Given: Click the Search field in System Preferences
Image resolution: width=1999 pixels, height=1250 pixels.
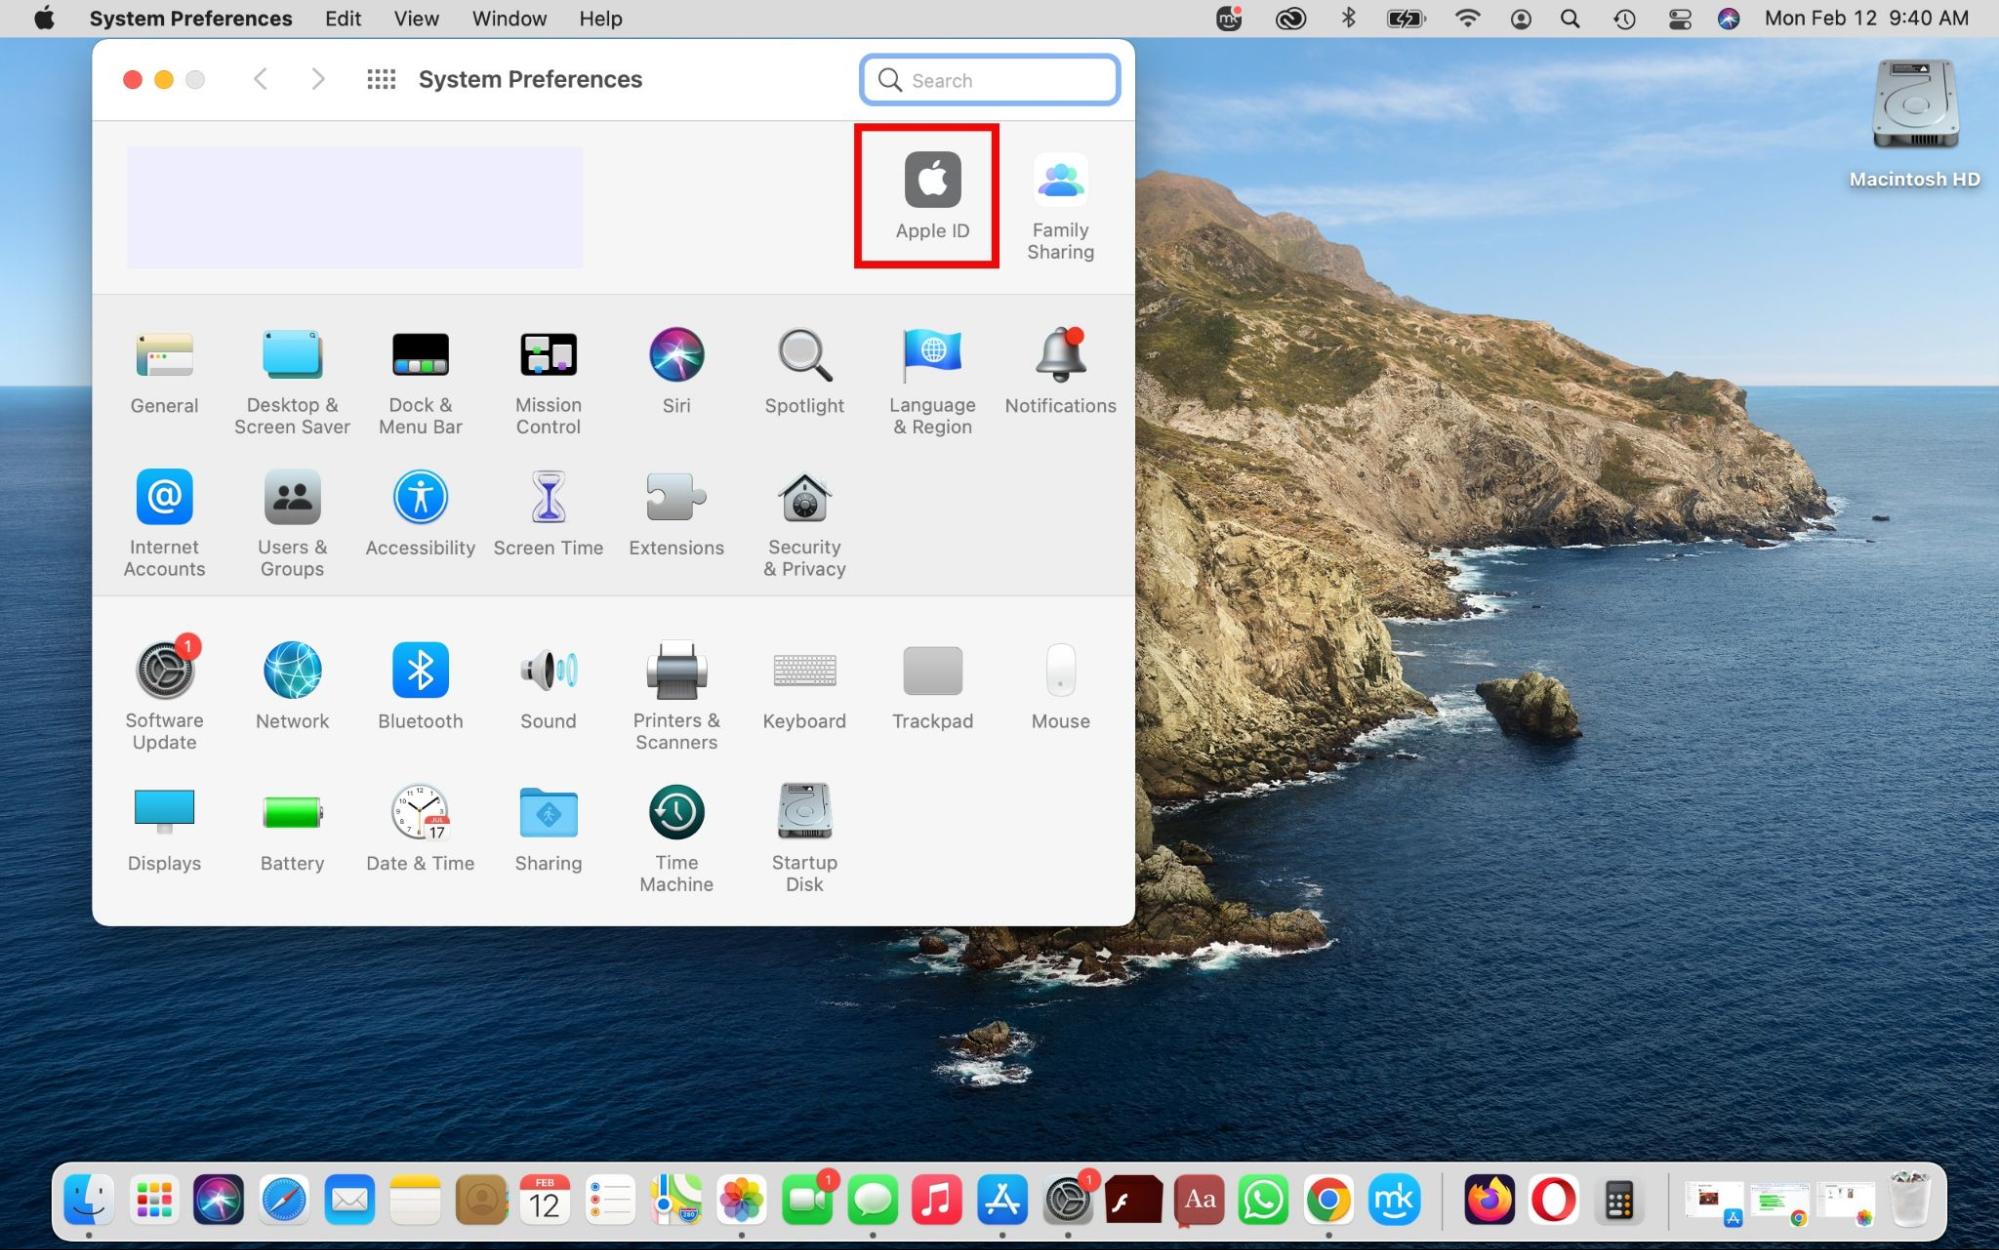Looking at the screenshot, I should click(x=989, y=80).
